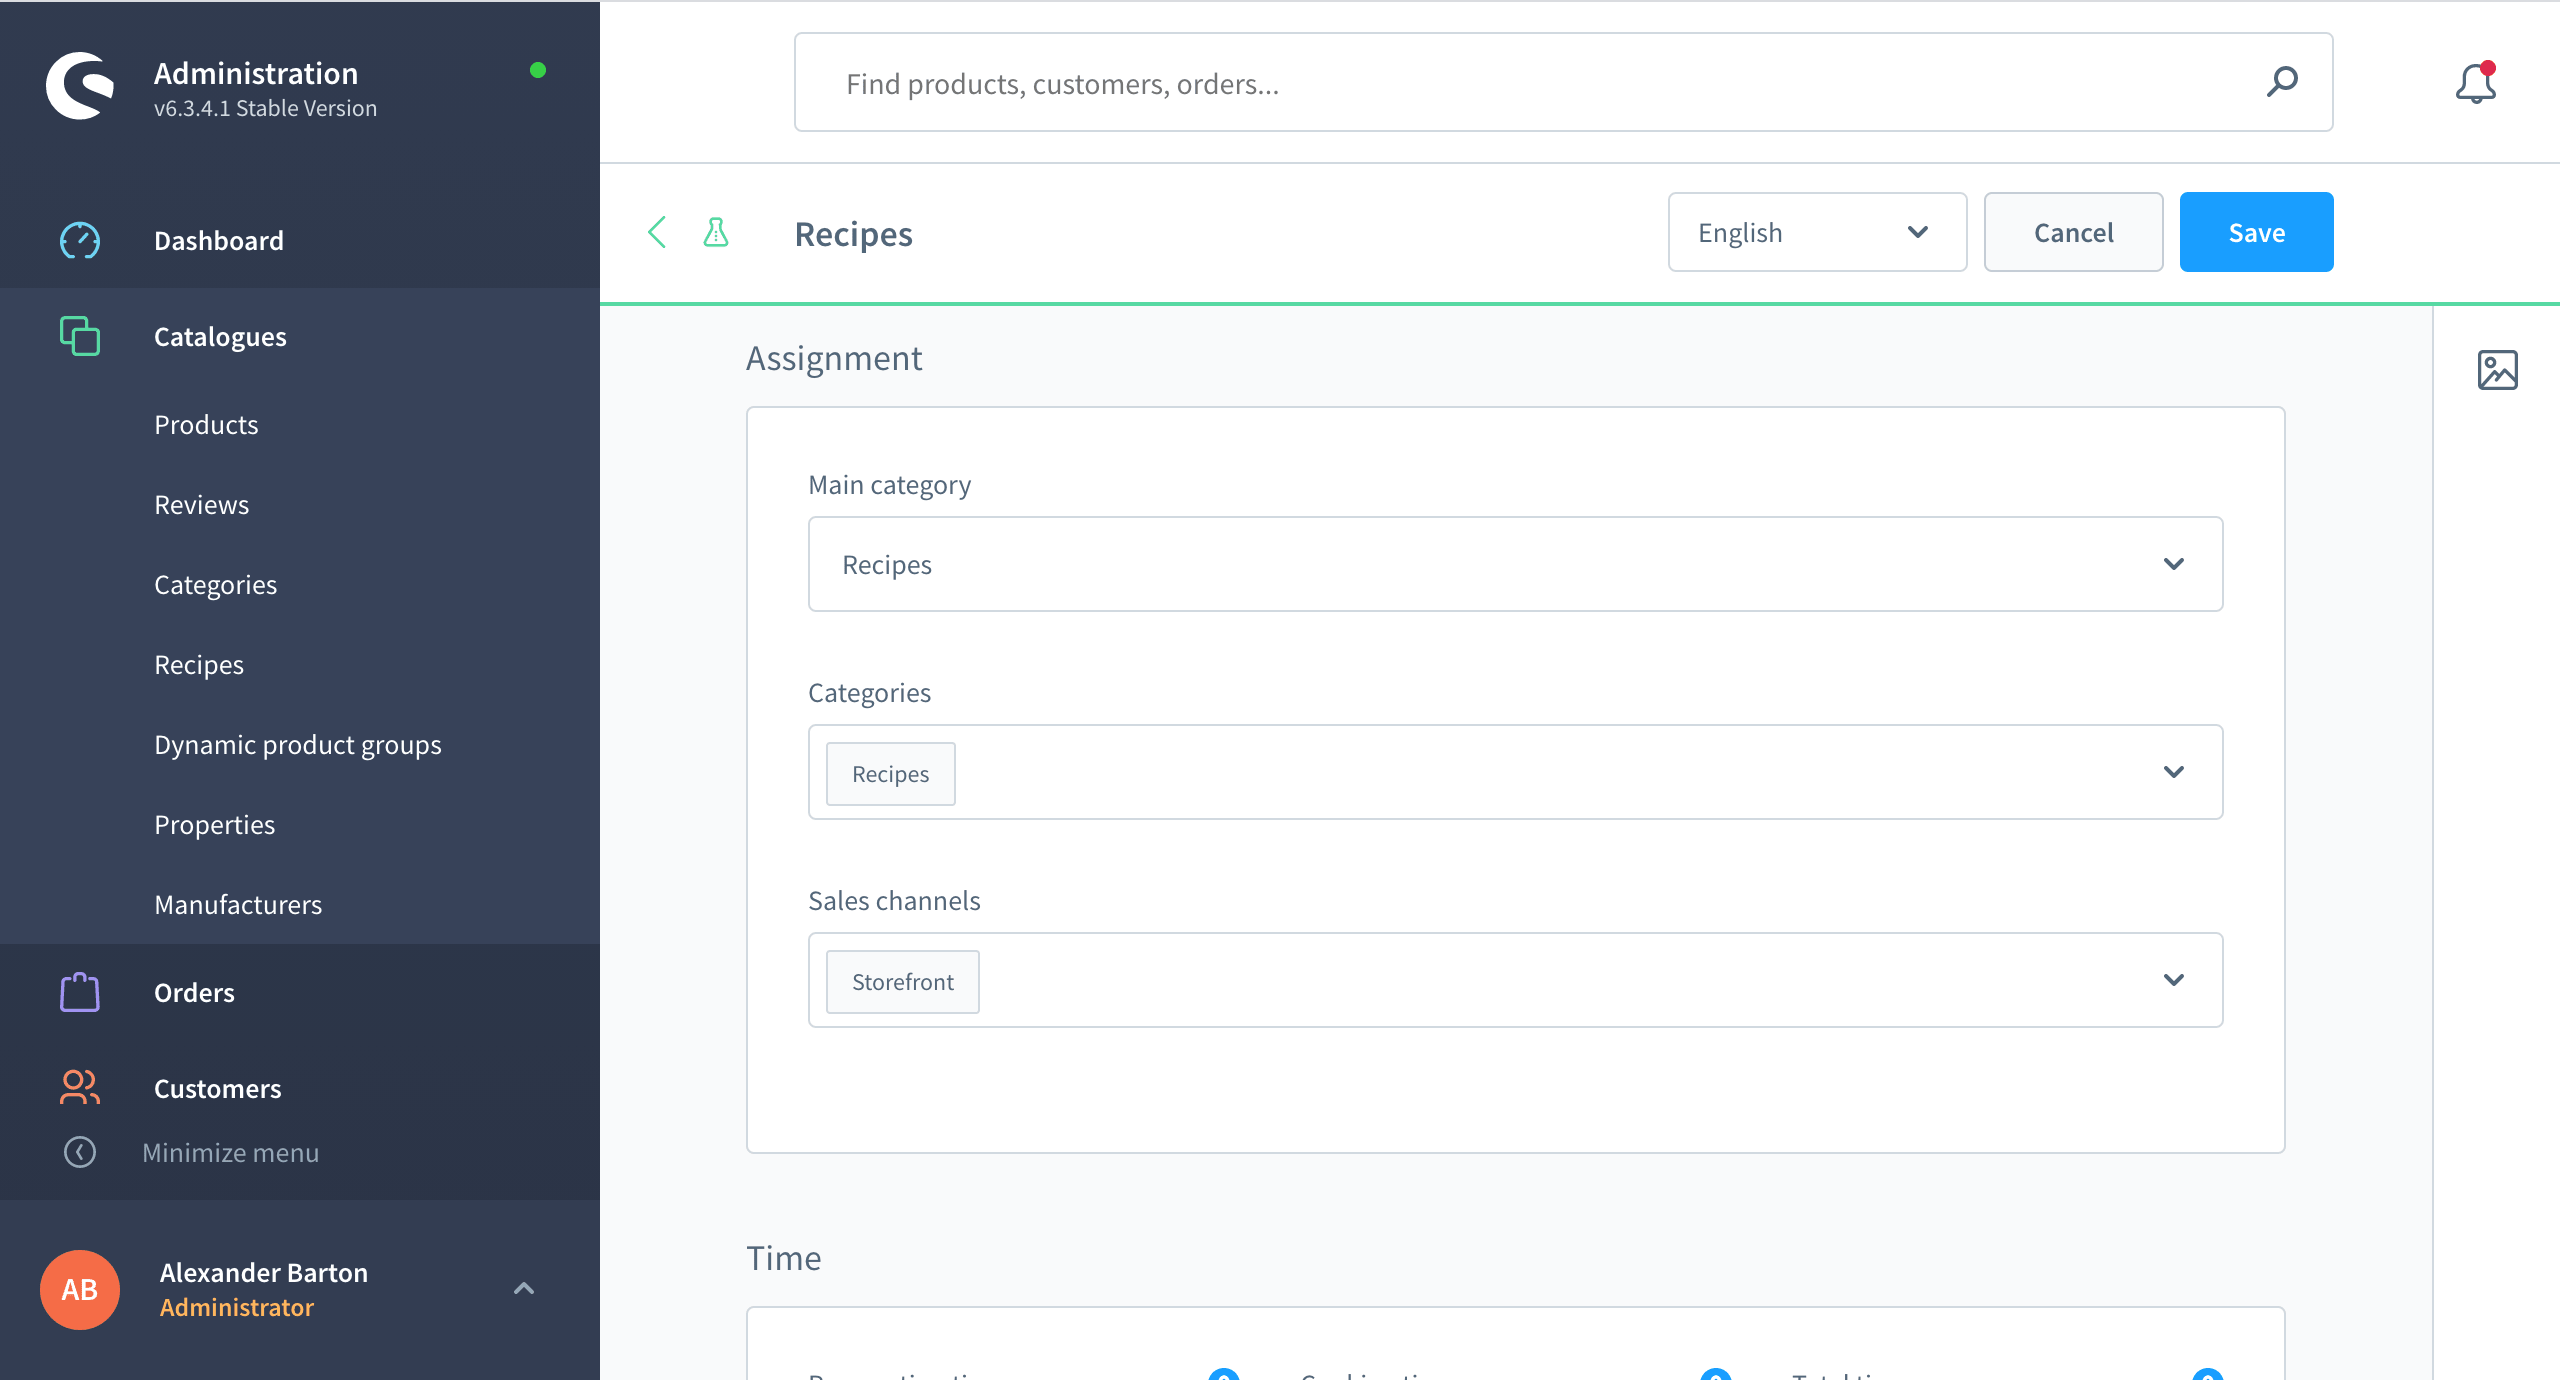The width and height of the screenshot is (2560, 1380).
Task: Open the Products menu item
Action: (x=206, y=424)
